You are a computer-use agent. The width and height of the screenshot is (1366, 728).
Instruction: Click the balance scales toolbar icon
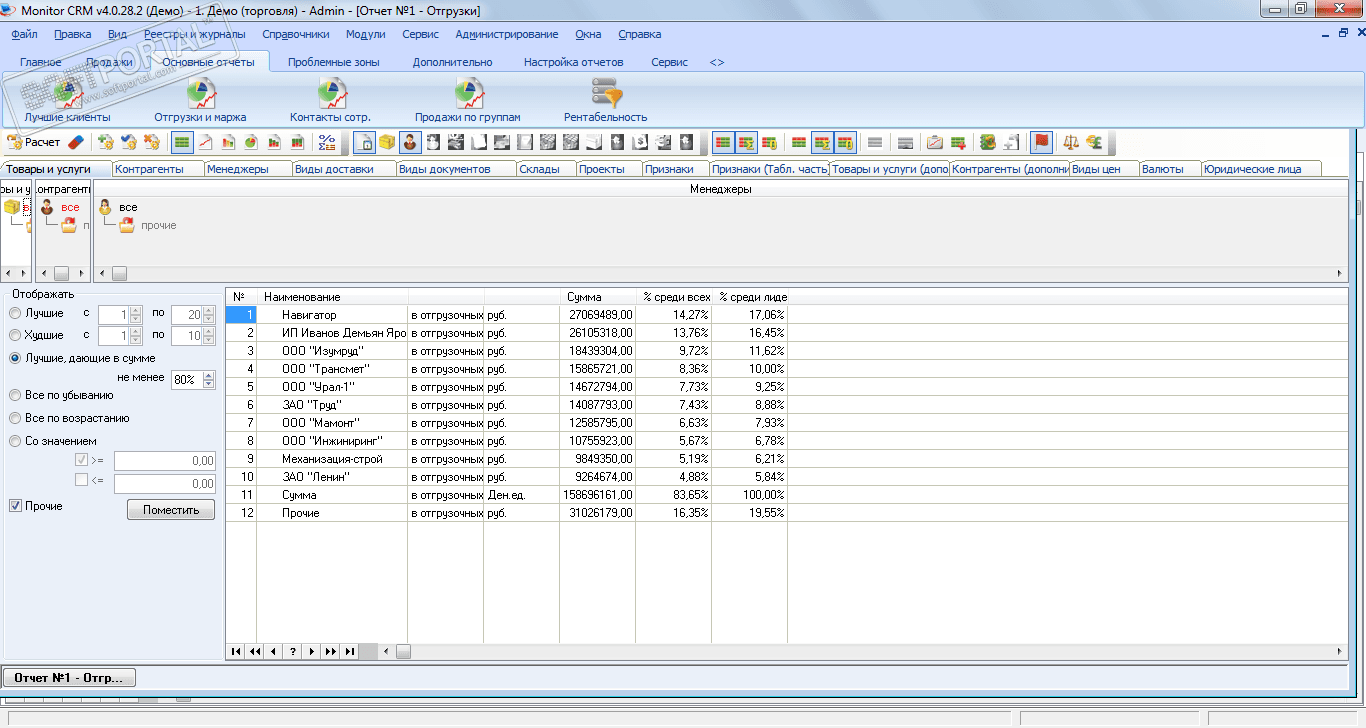tap(1071, 142)
